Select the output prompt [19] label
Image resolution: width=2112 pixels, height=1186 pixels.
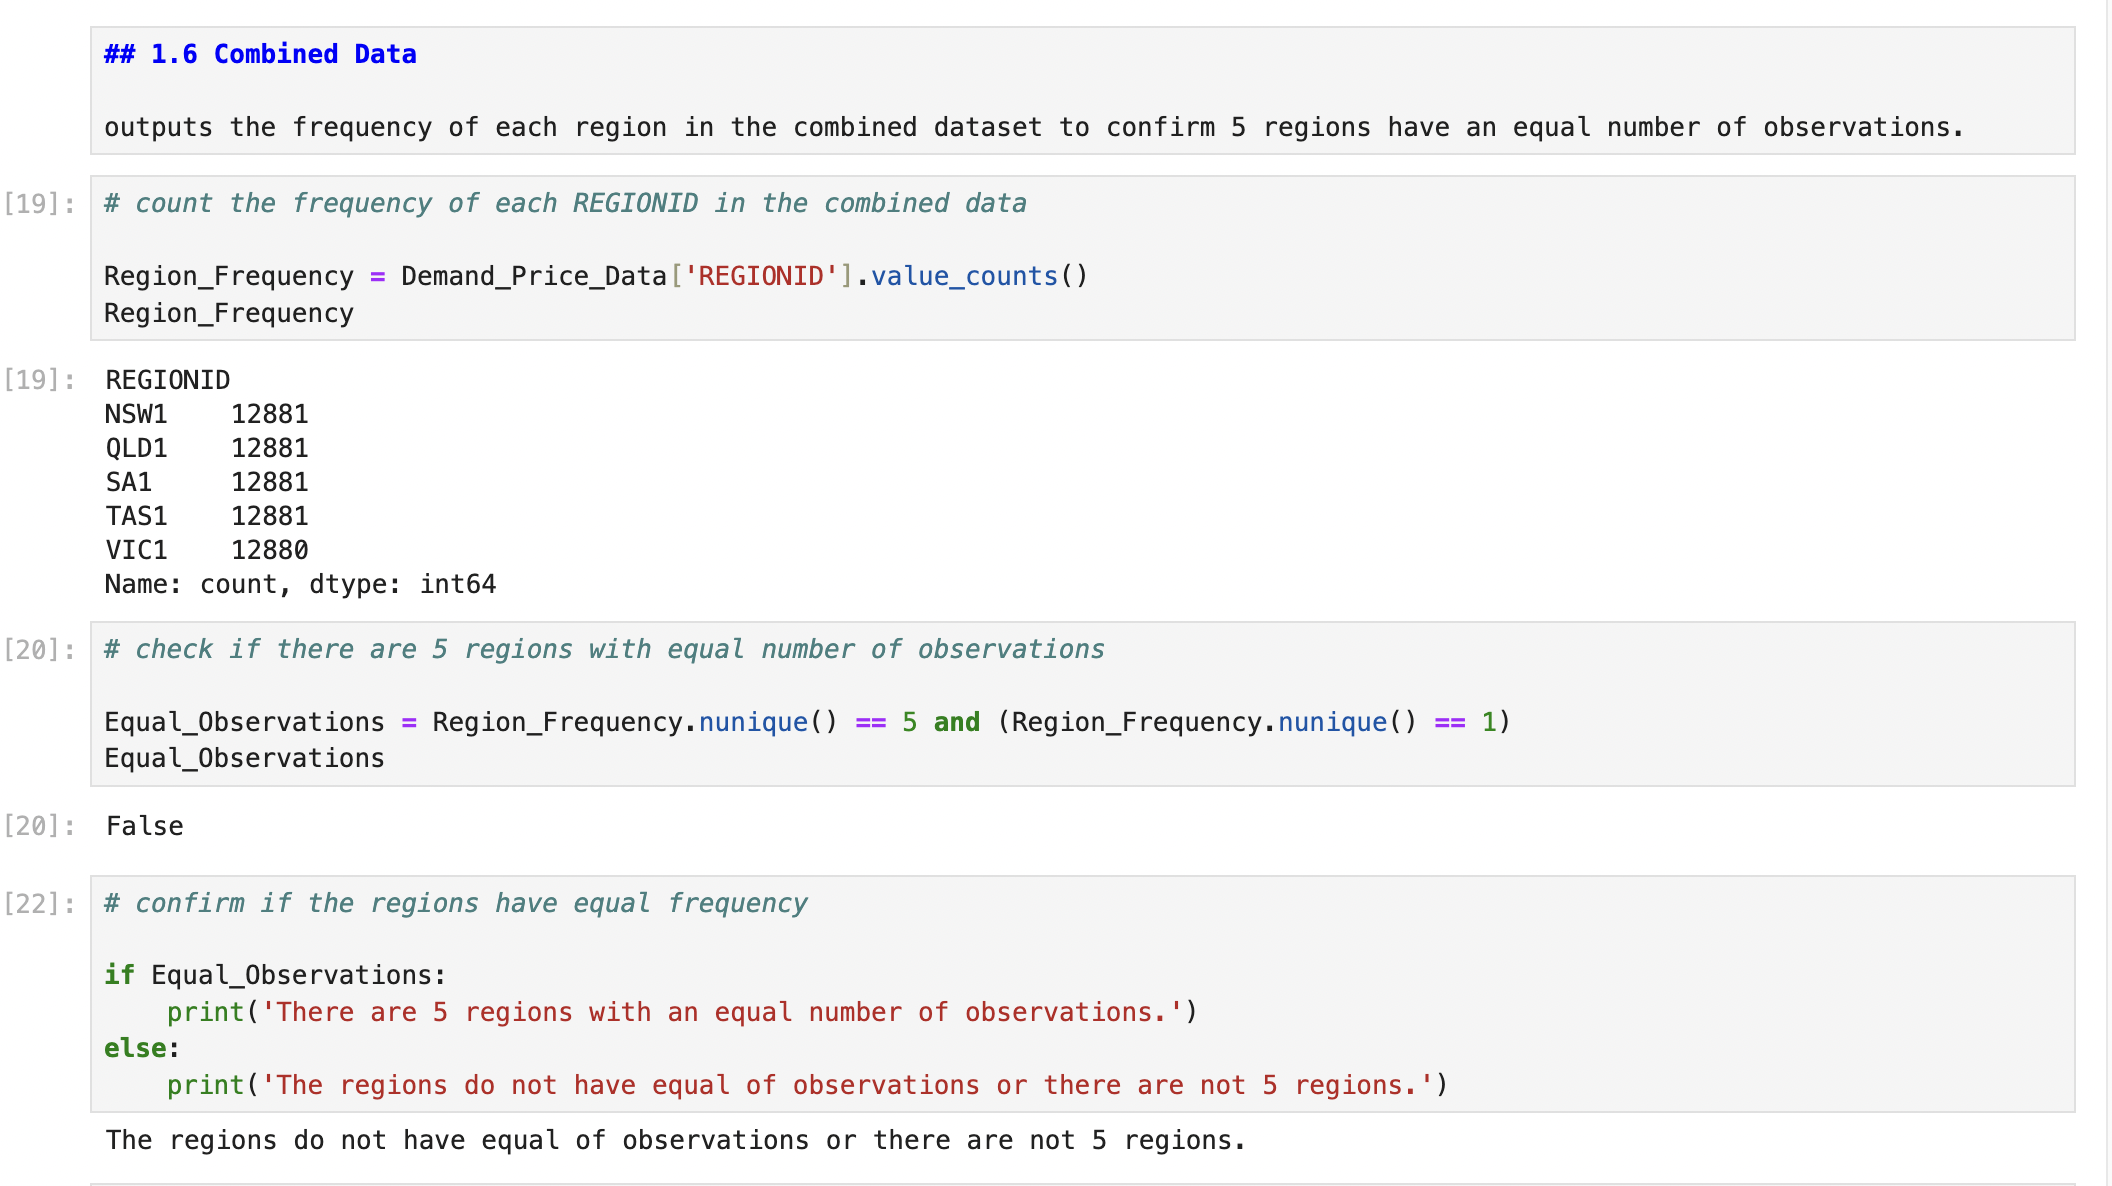[39, 380]
